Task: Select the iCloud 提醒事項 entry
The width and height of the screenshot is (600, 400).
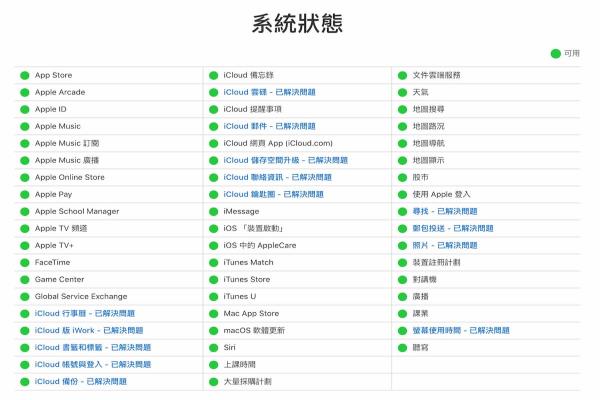Action: (253, 109)
